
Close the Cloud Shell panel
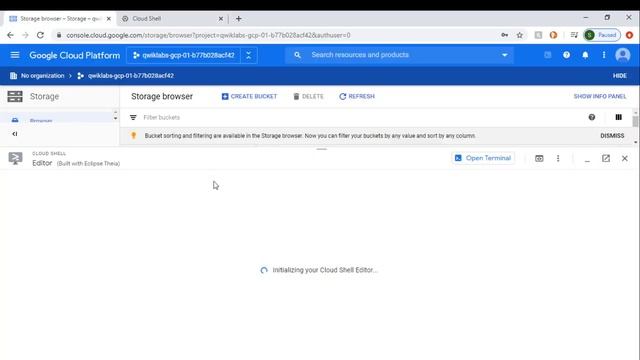(624, 158)
